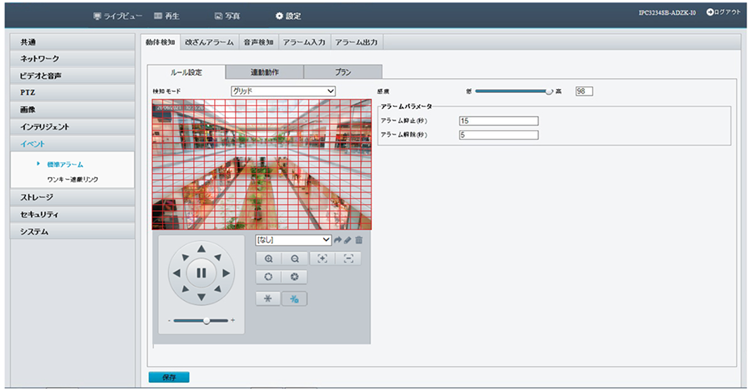Viewport: 751px width, 391px height.
Task: Expand the システム sidebar section
Action: click(72, 231)
